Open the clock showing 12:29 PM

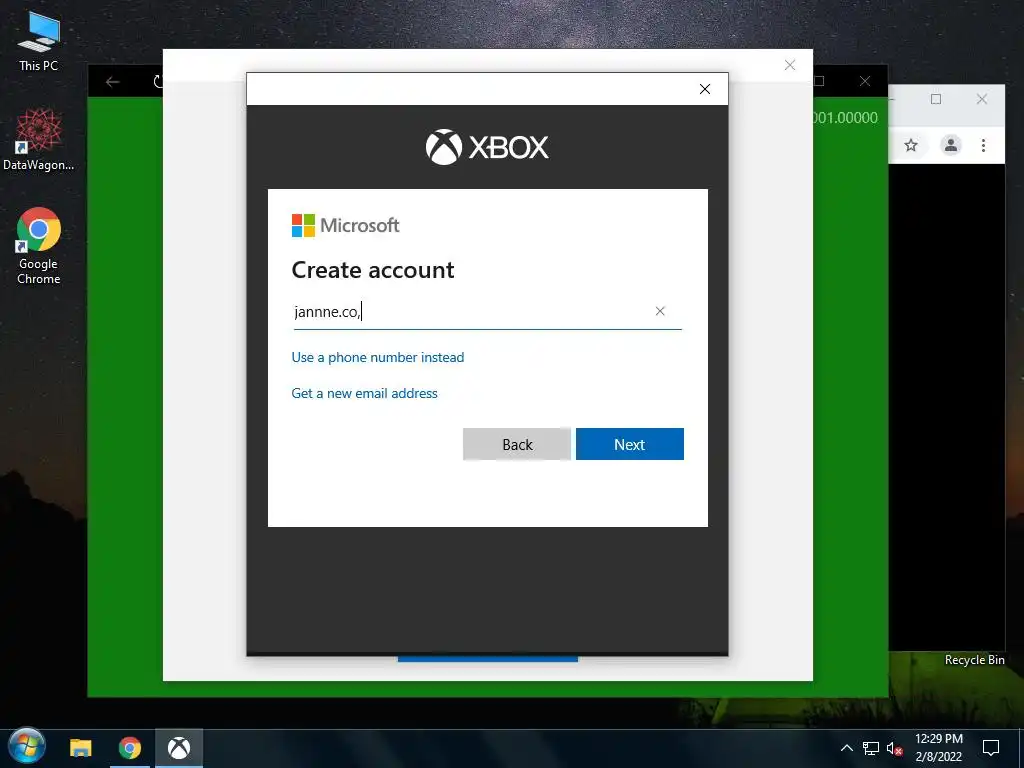click(x=938, y=748)
